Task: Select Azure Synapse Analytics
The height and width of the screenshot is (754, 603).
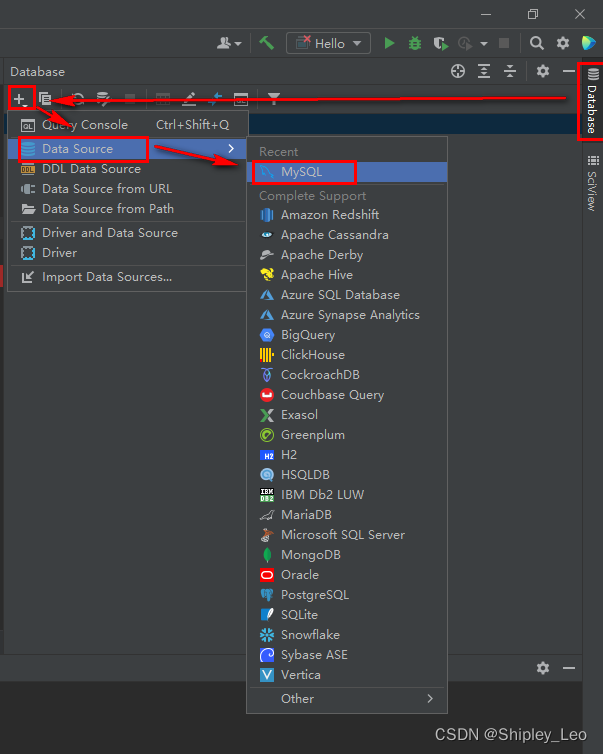Action: [x=347, y=314]
